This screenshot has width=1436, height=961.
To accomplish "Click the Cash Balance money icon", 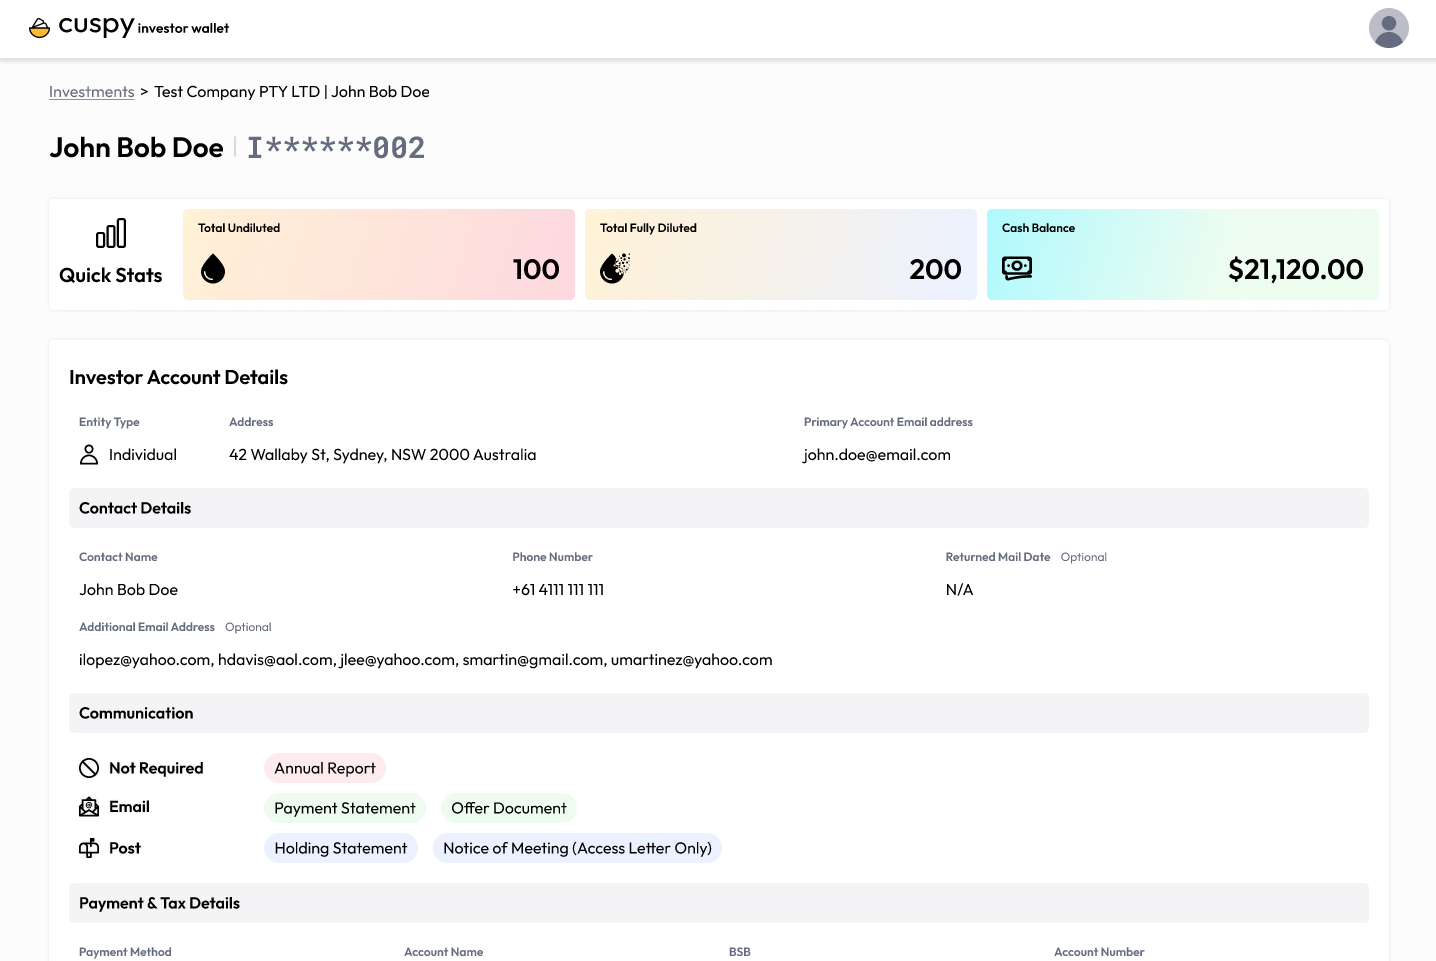I will (1017, 268).
